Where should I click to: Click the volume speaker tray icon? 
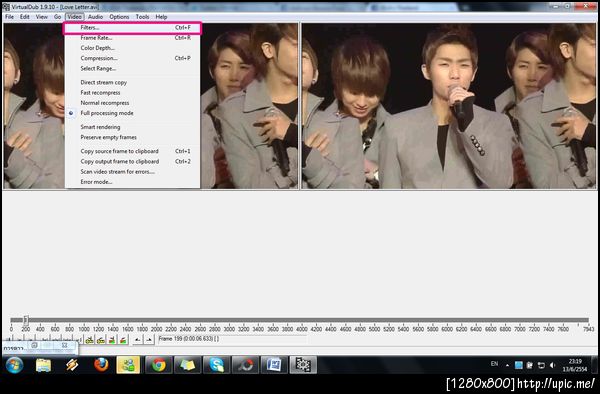[x=552, y=365]
